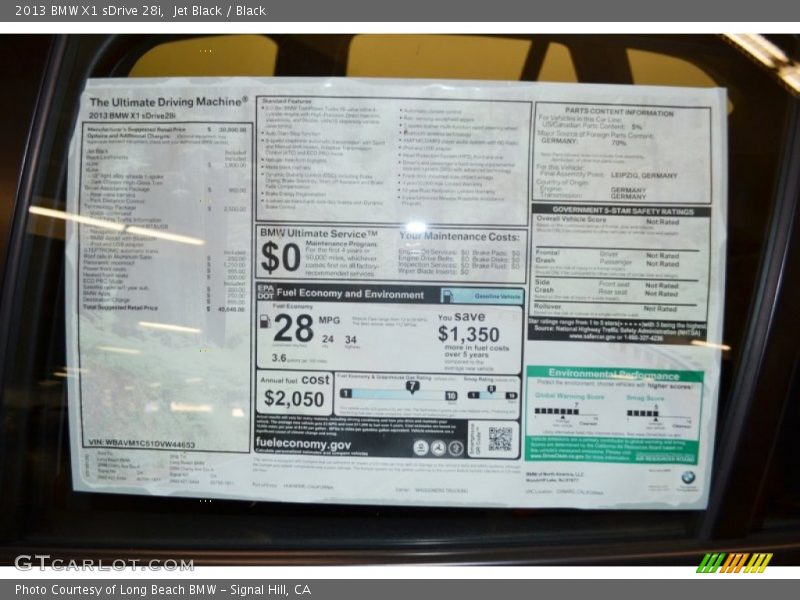Click the QR code on fuel label
Image resolution: width=800 pixels, height=600 pixels.
[x=499, y=438]
